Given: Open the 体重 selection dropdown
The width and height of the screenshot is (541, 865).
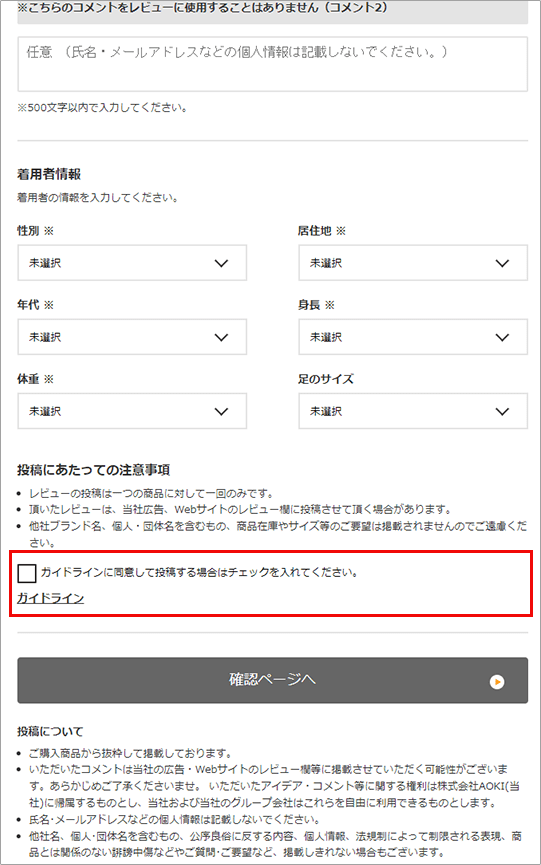Looking at the screenshot, I should point(132,411).
